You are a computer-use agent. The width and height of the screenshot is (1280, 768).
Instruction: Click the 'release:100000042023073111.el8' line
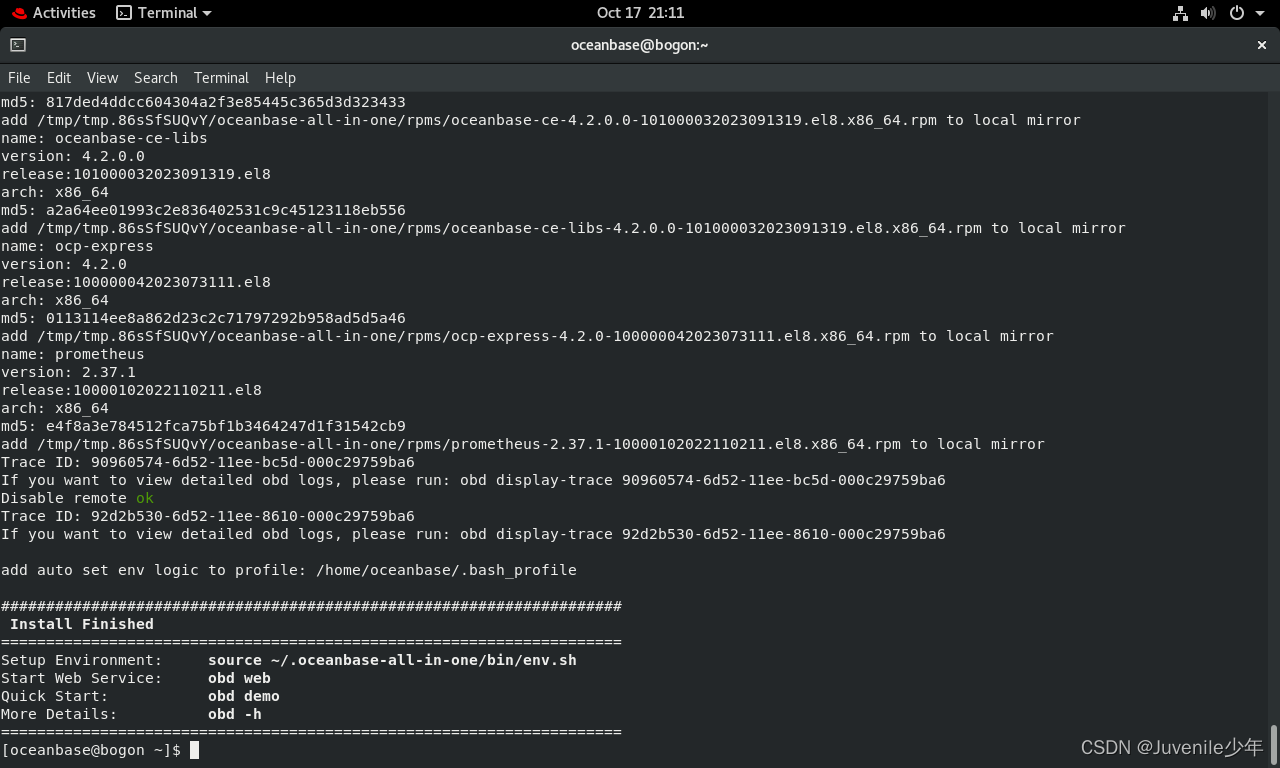tap(136, 282)
